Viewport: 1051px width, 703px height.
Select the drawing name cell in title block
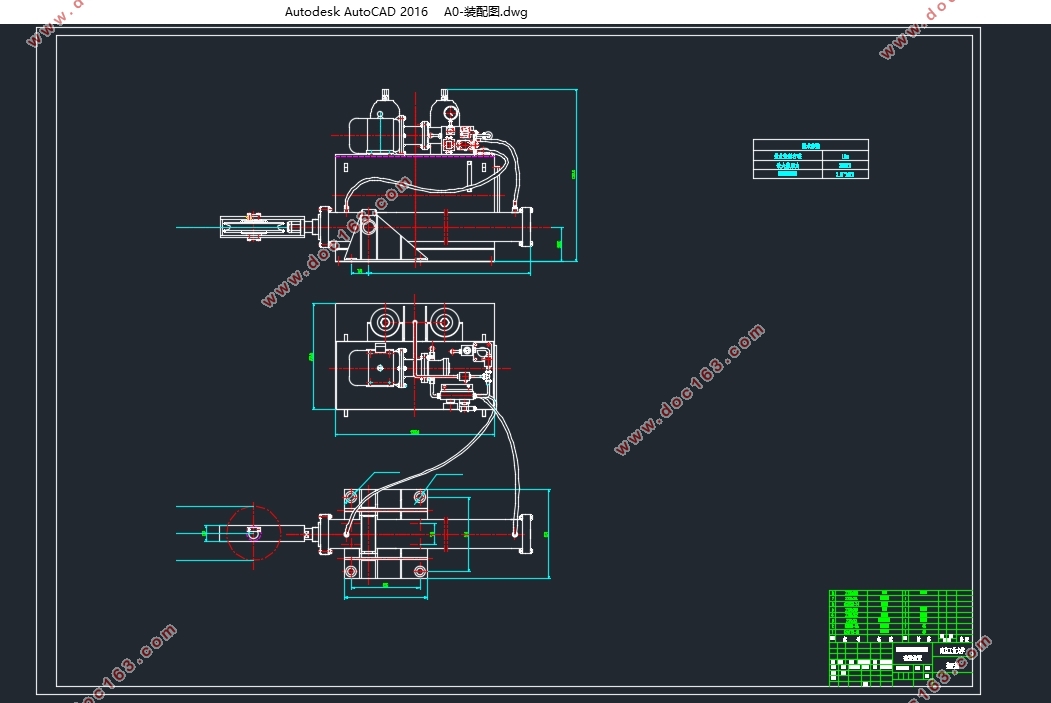[x=913, y=653]
